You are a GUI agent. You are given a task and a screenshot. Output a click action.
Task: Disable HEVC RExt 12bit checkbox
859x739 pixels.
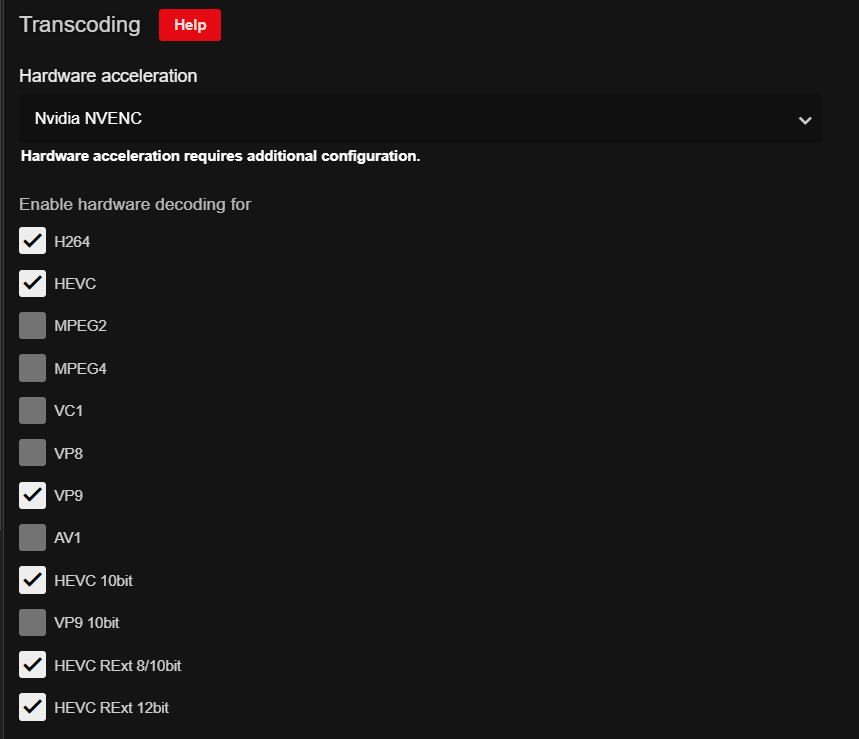click(33, 707)
